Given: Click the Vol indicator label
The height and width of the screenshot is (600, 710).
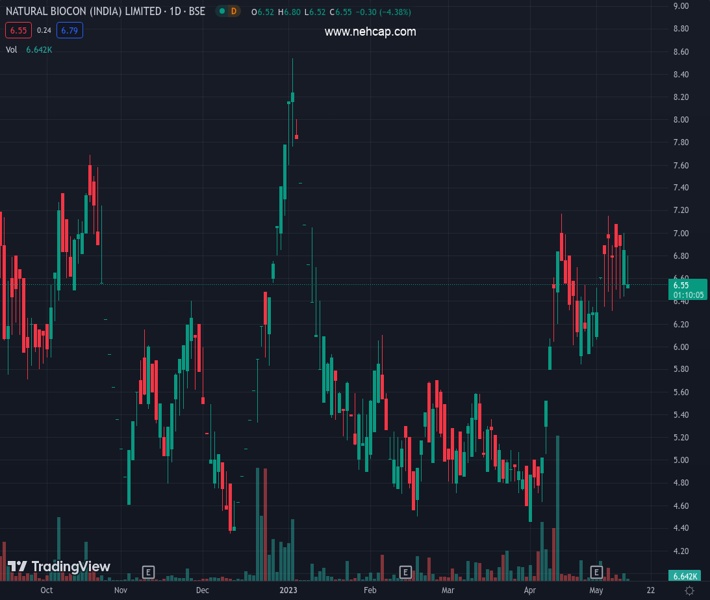Looking at the screenshot, I should tap(12, 49).
